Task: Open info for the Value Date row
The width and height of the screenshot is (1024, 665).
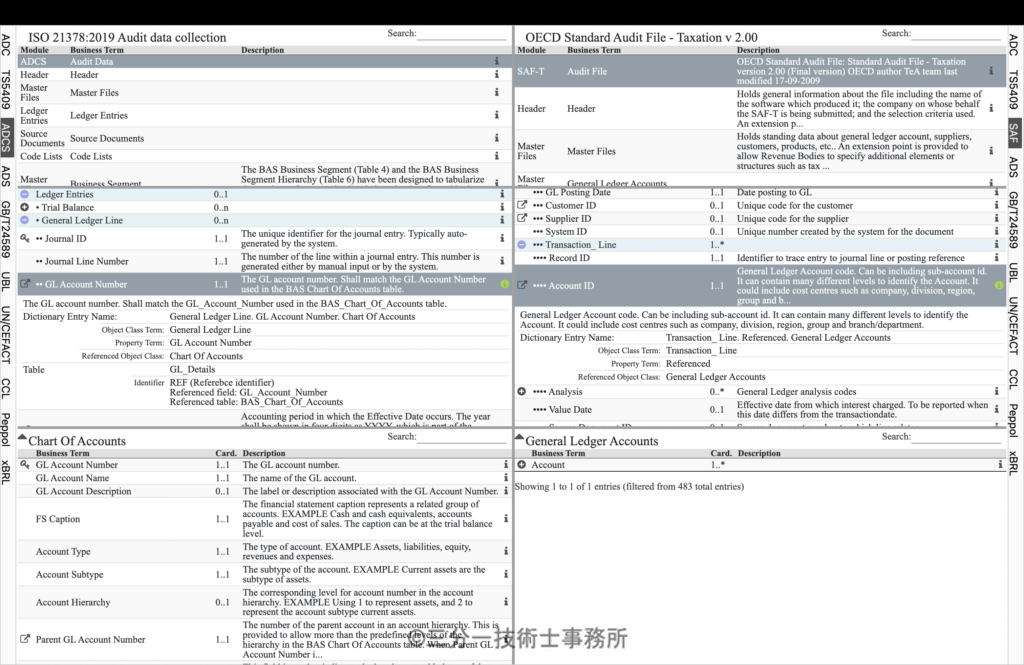Action: click(997, 410)
